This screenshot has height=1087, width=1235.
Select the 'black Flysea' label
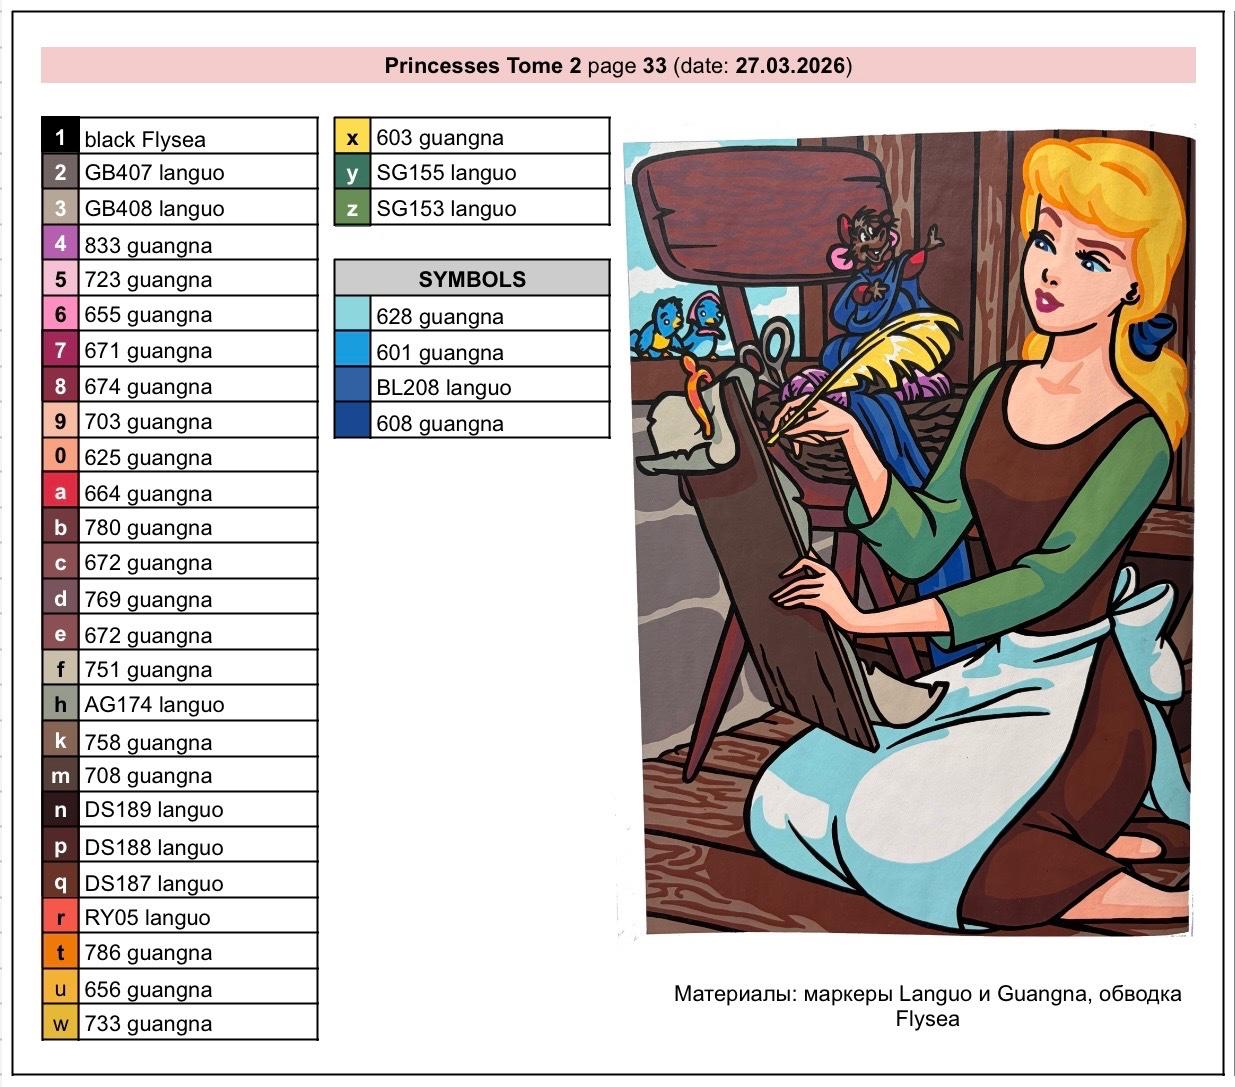(x=145, y=139)
